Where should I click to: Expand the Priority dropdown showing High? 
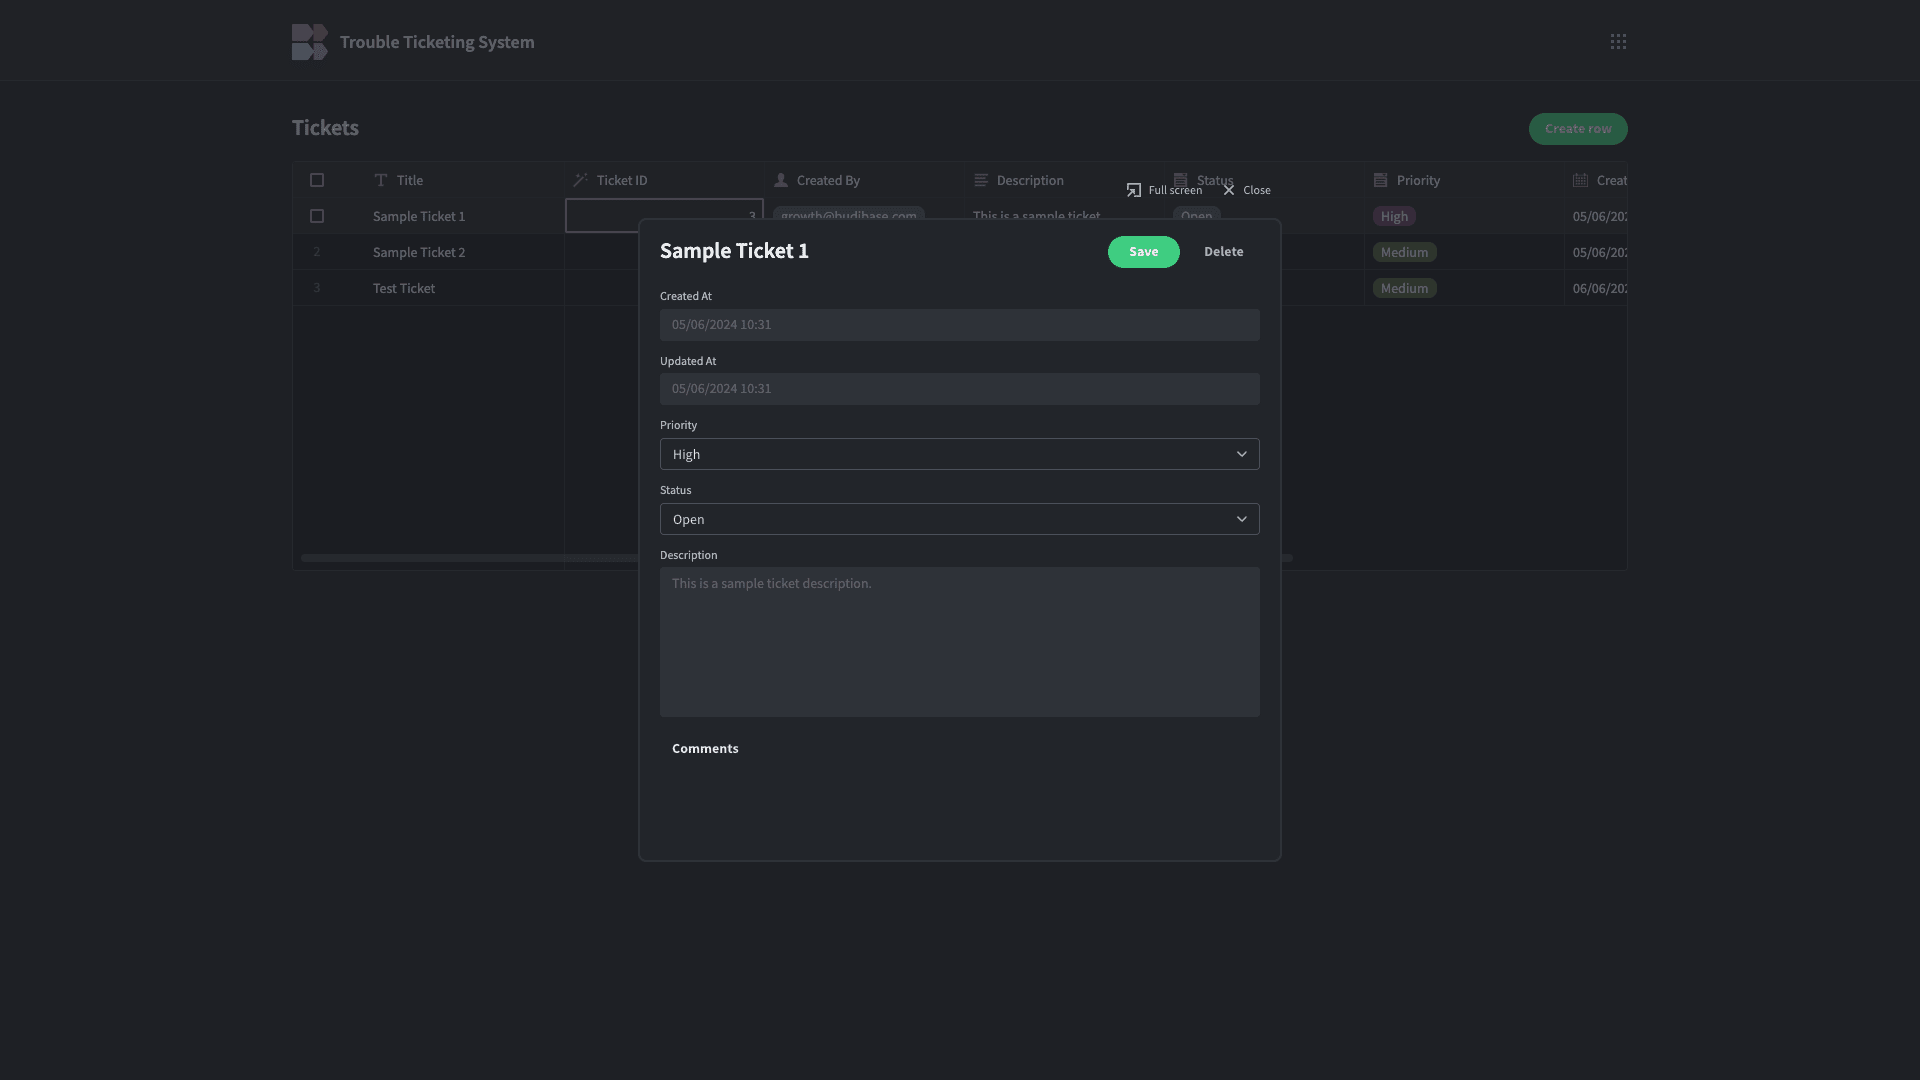click(x=960, y=454)
